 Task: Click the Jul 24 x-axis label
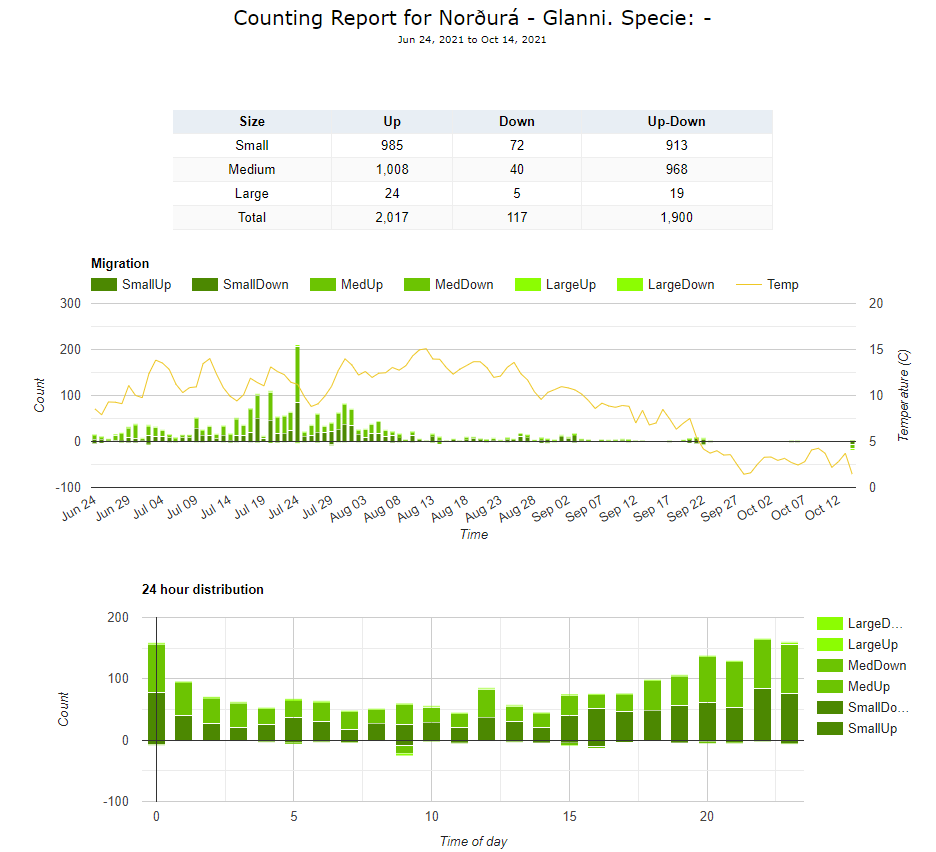tap(283, 507)
